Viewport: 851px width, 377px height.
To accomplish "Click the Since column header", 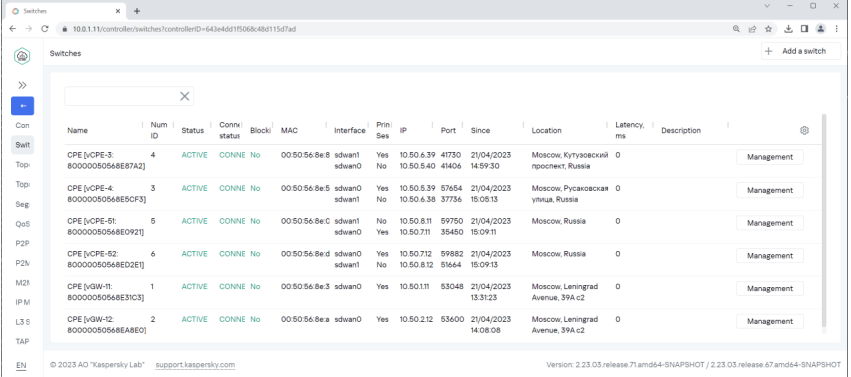I will point(480,130).
